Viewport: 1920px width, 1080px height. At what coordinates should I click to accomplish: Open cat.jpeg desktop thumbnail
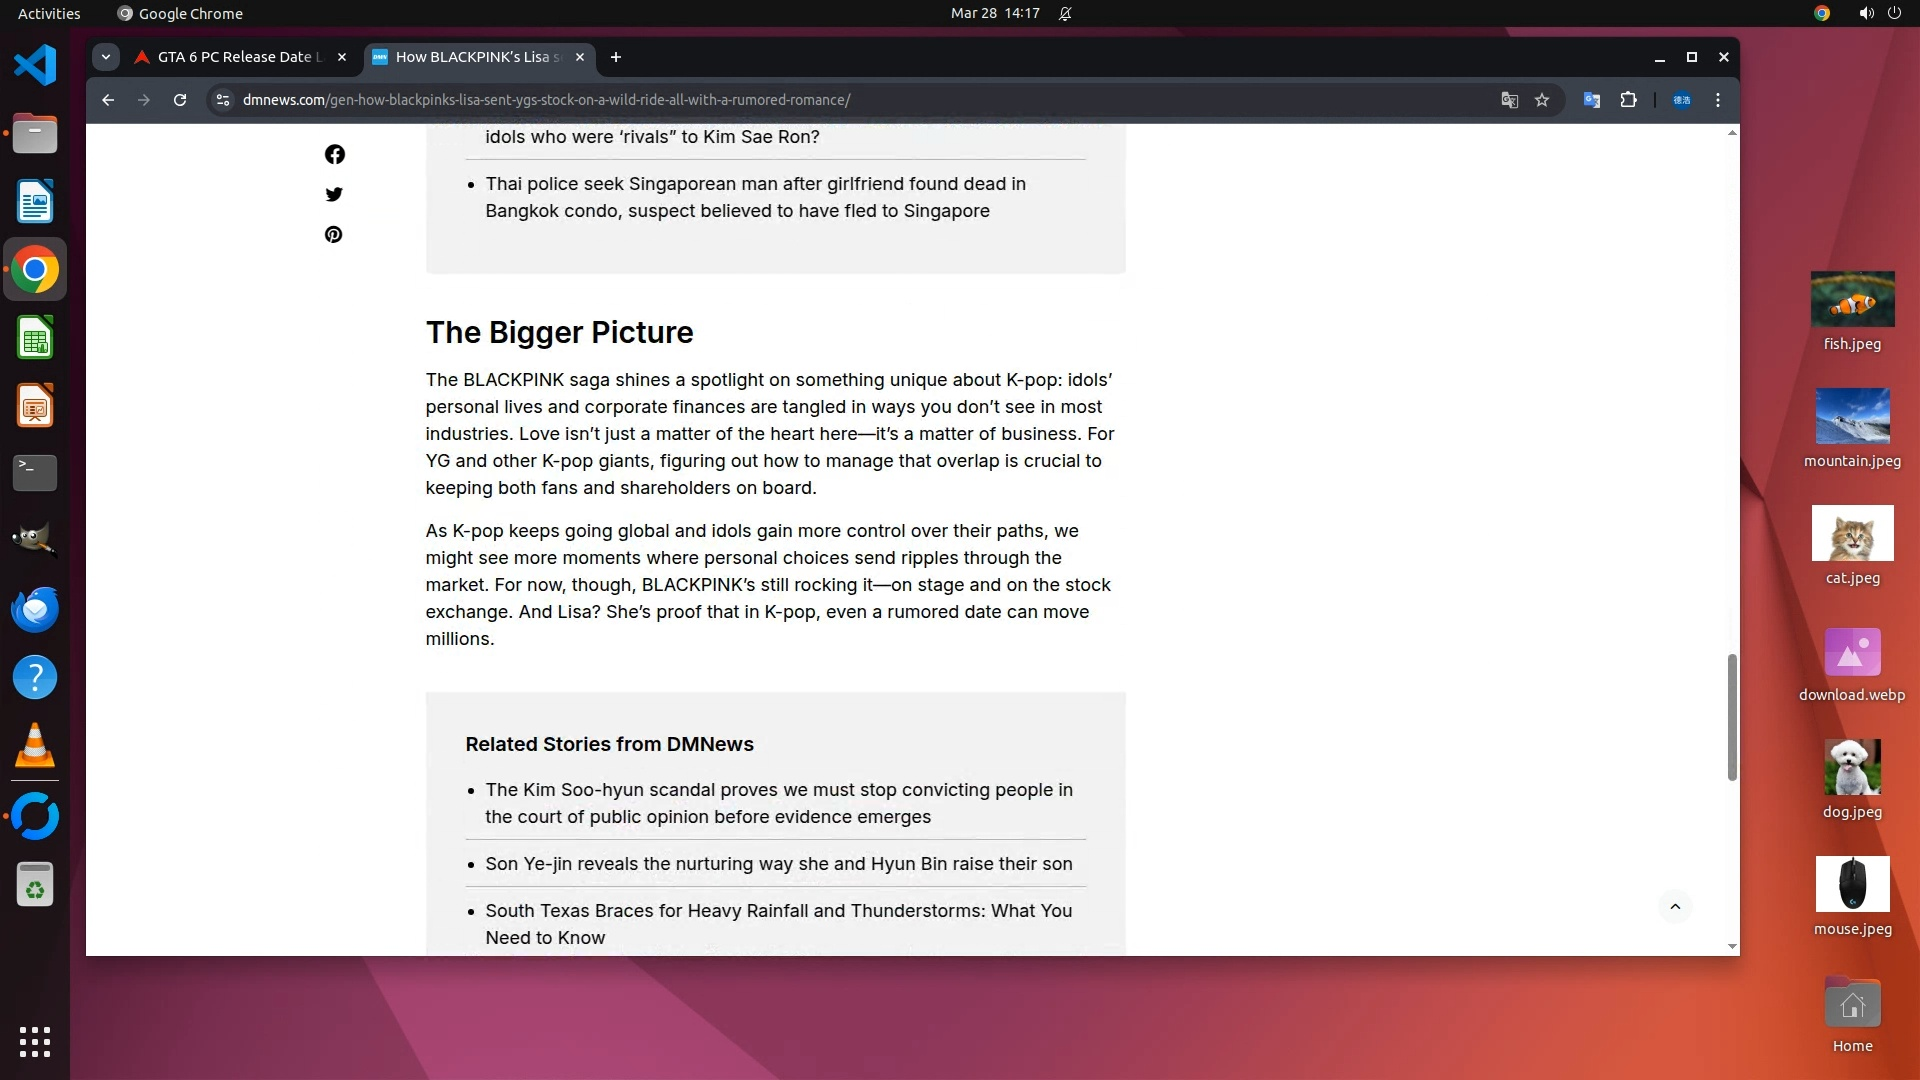click(x=1852, y=534)
